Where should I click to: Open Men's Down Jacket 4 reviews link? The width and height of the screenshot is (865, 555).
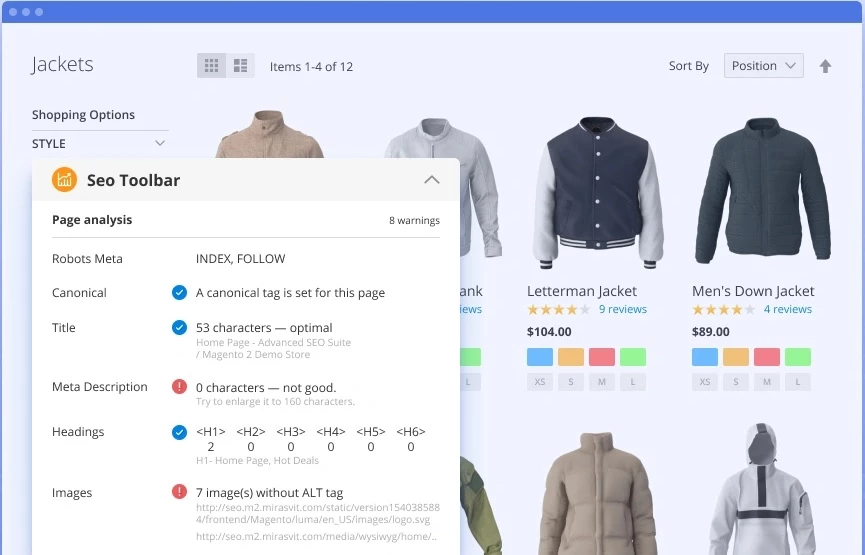[788, 309]
